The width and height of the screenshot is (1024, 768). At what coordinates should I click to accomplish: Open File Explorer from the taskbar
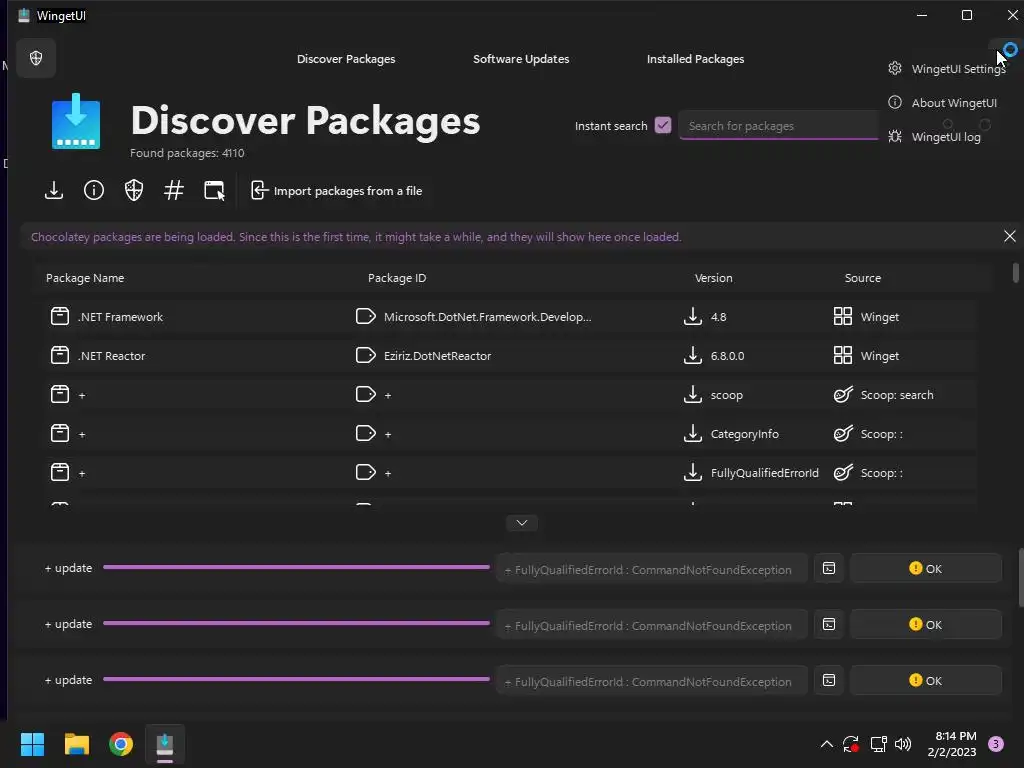point(76,744)
